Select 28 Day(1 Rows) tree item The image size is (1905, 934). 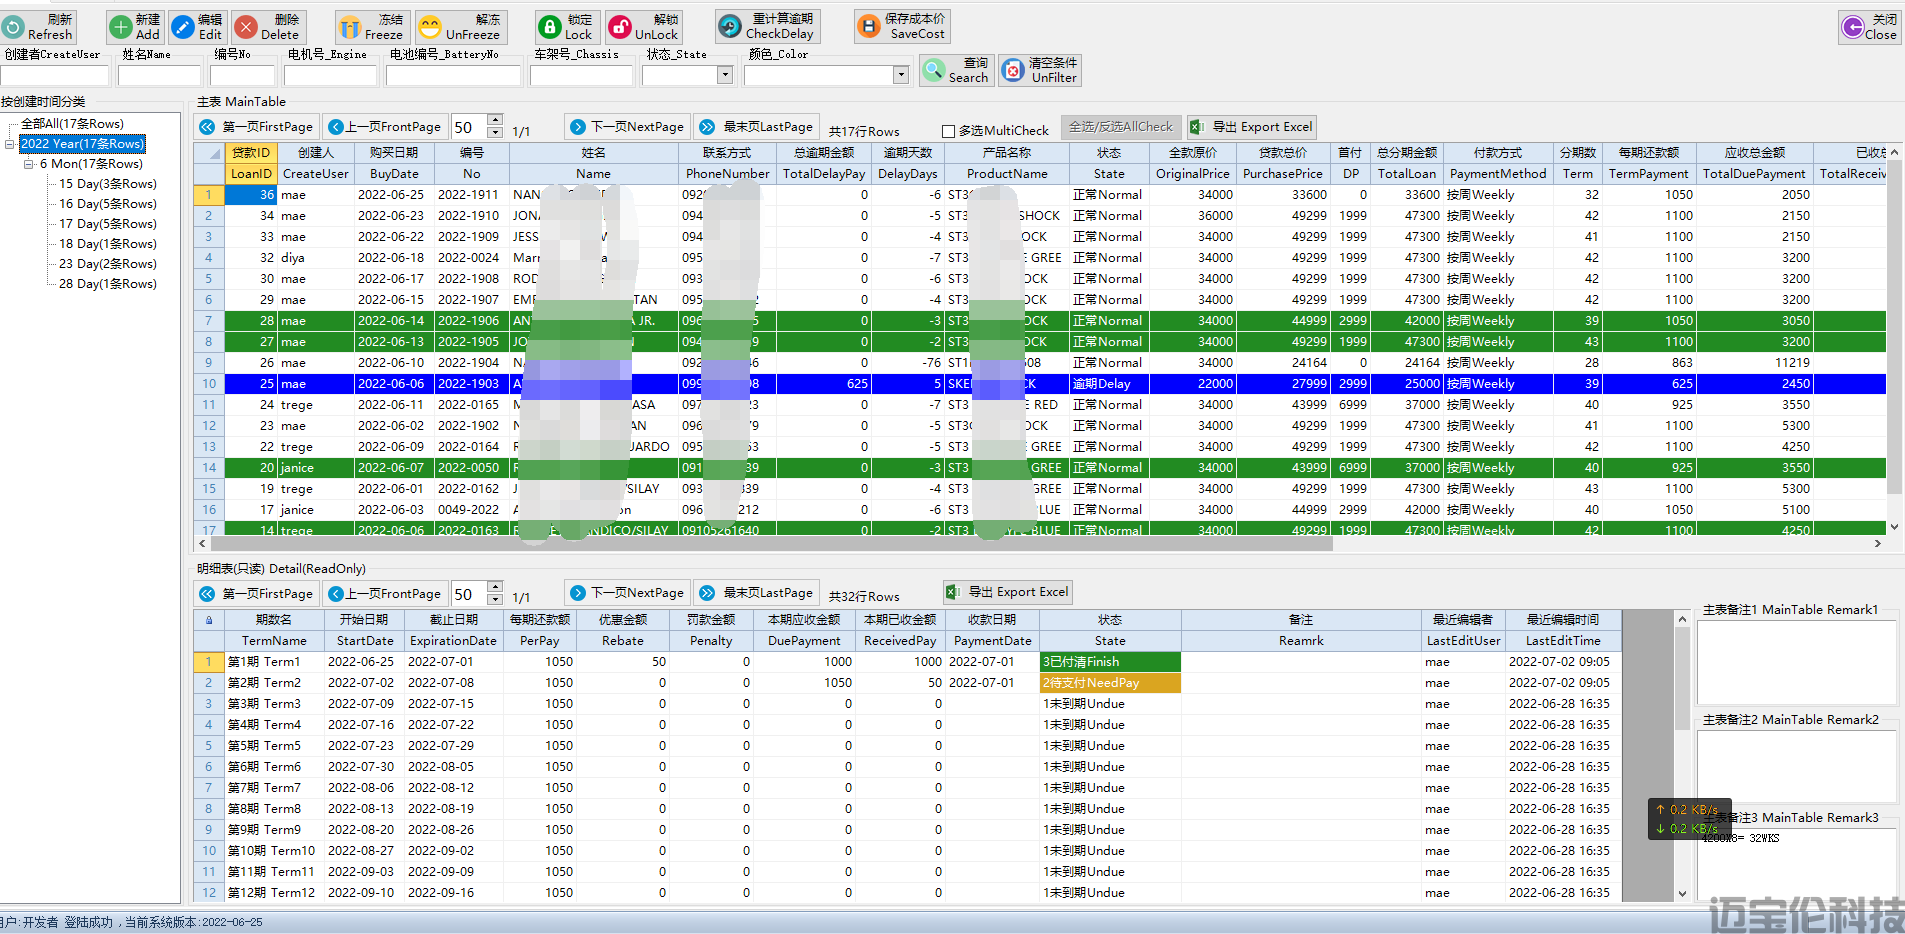[107, 284]
